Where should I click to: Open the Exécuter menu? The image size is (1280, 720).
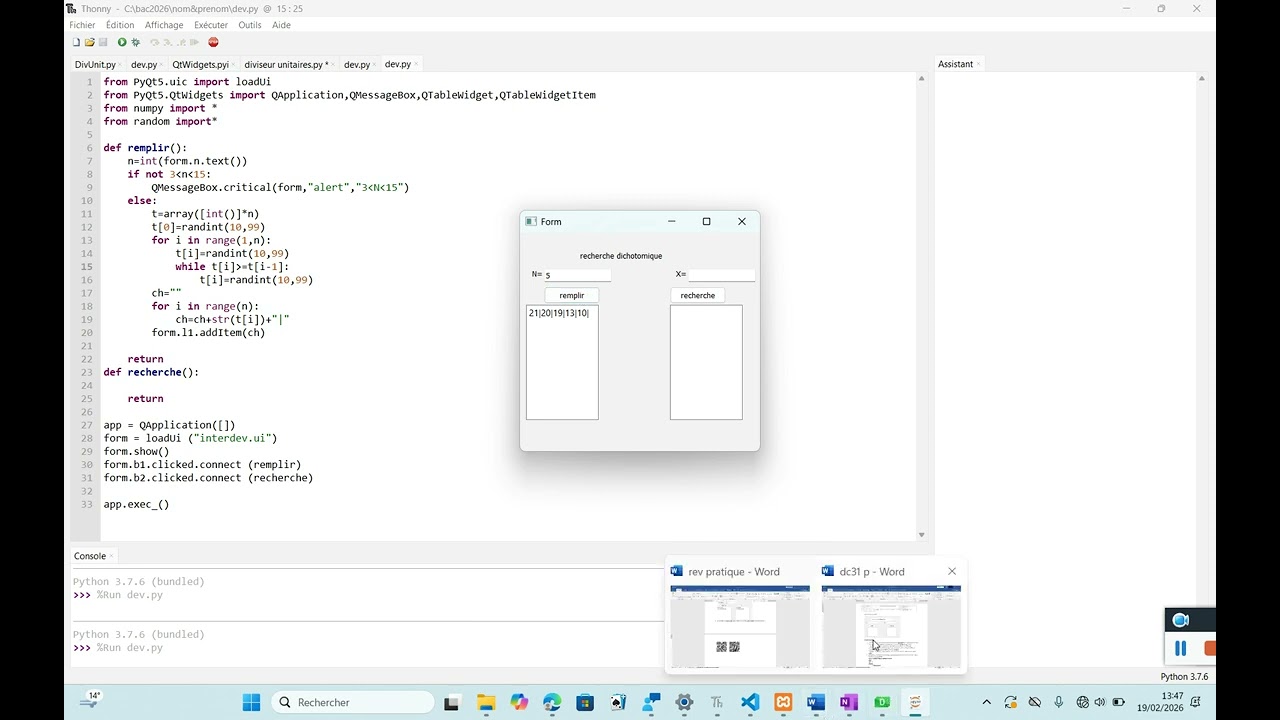[211, 25]
